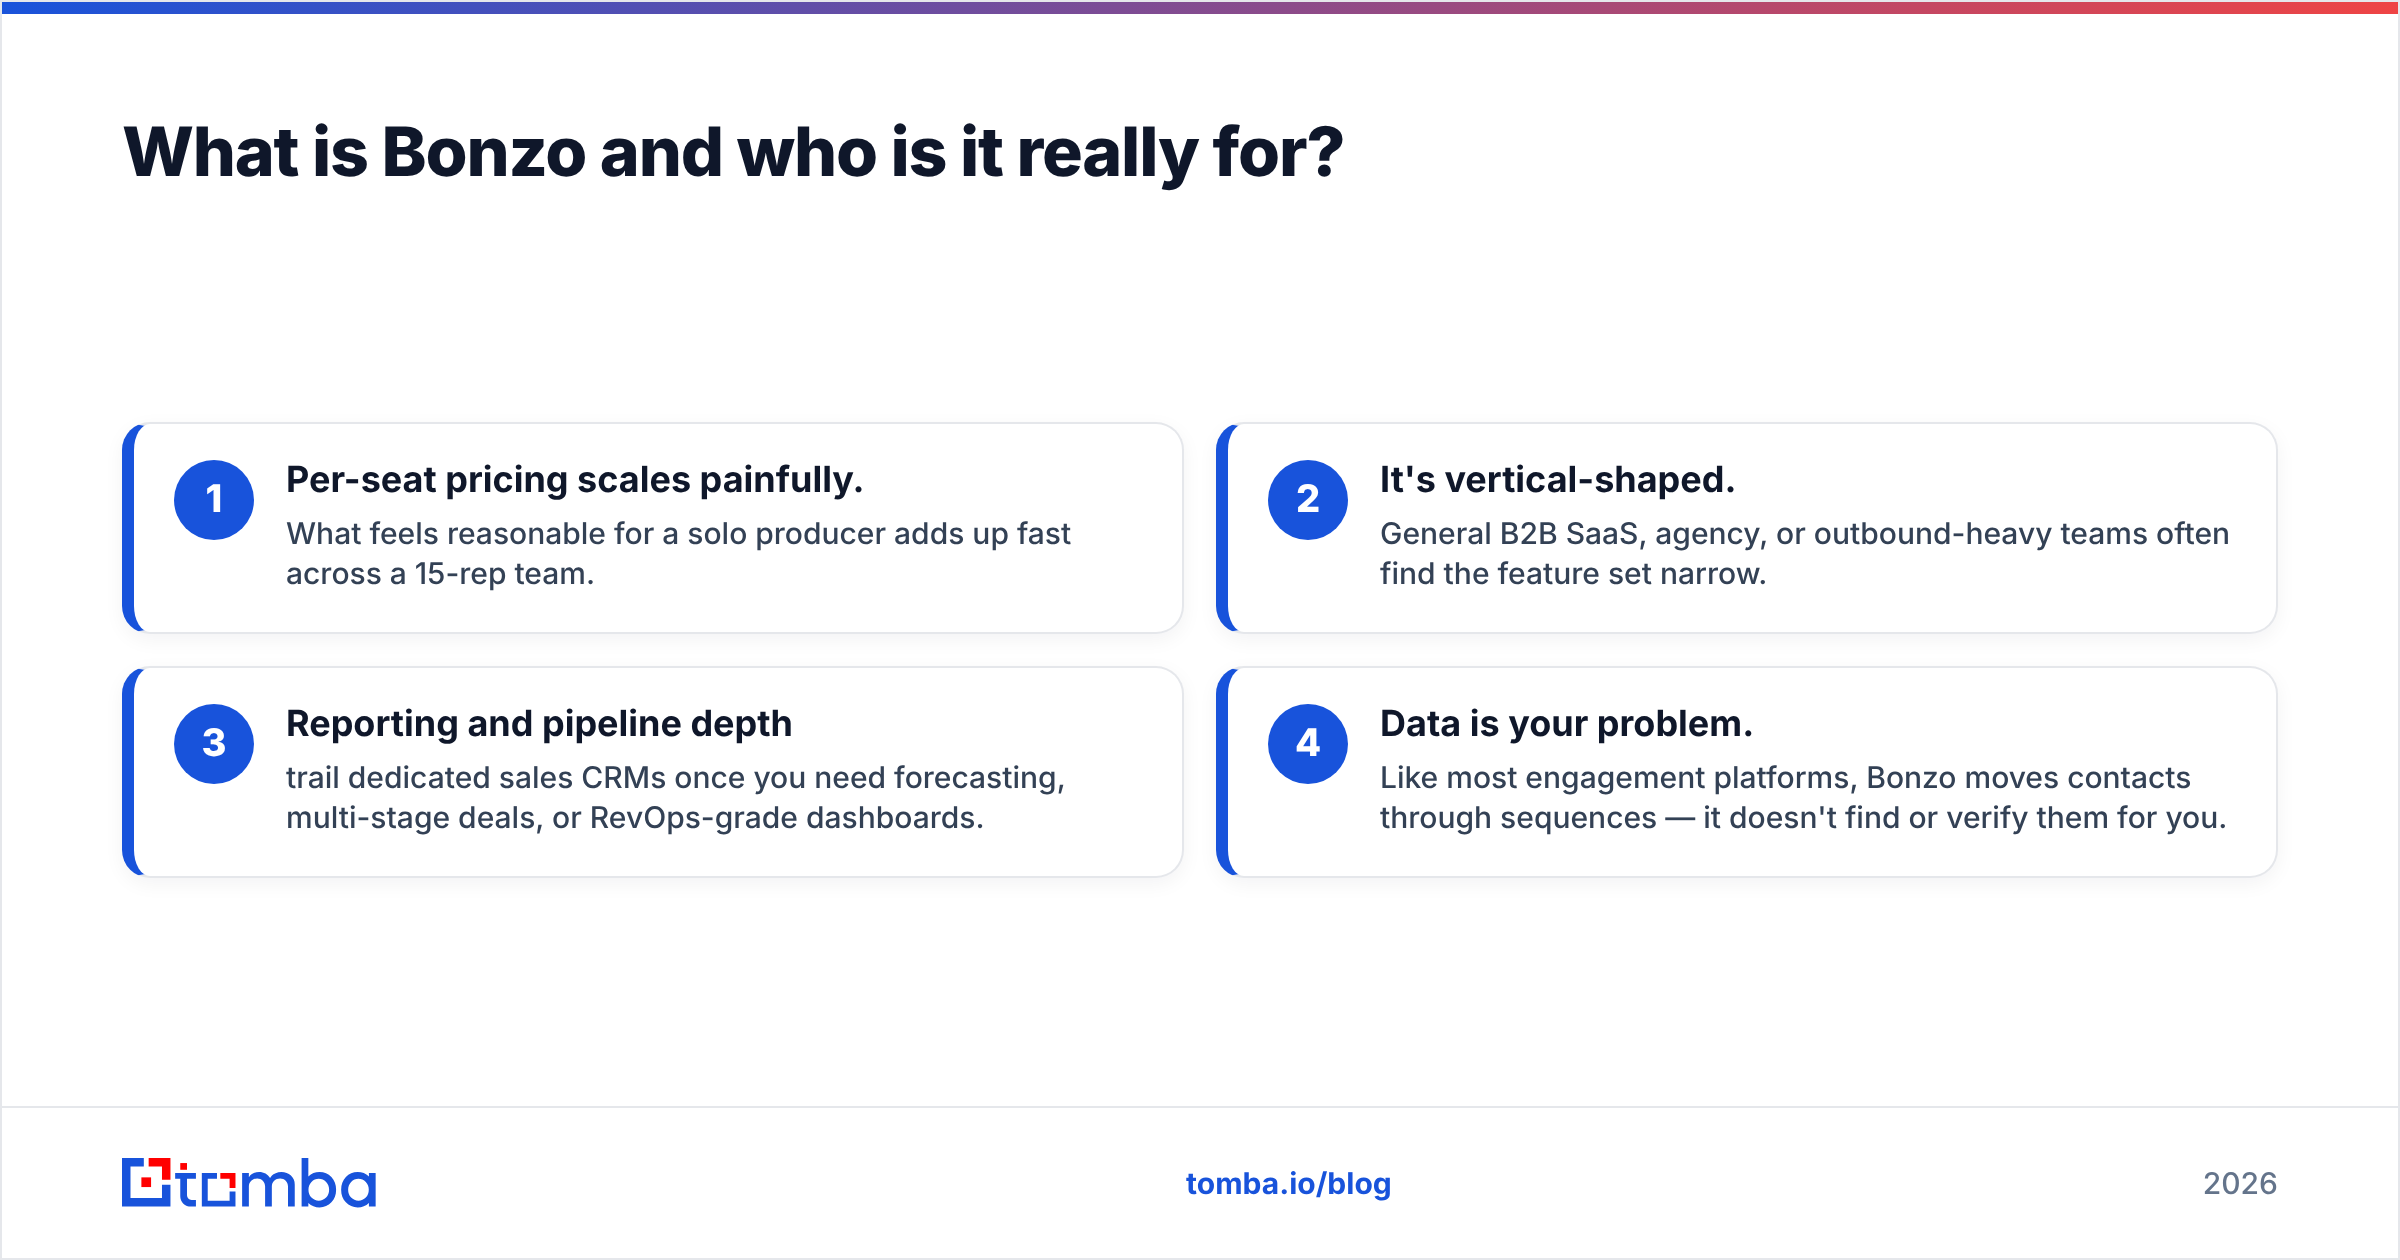The image size is (2400, 1260).
Task: Click the blue accent edge of card 1
Action: tap(129, 528)
